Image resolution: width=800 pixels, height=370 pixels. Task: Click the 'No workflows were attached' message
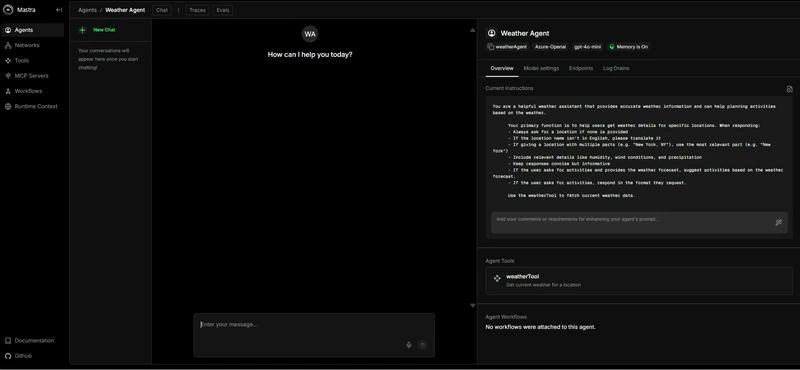[x=540, y=327]
